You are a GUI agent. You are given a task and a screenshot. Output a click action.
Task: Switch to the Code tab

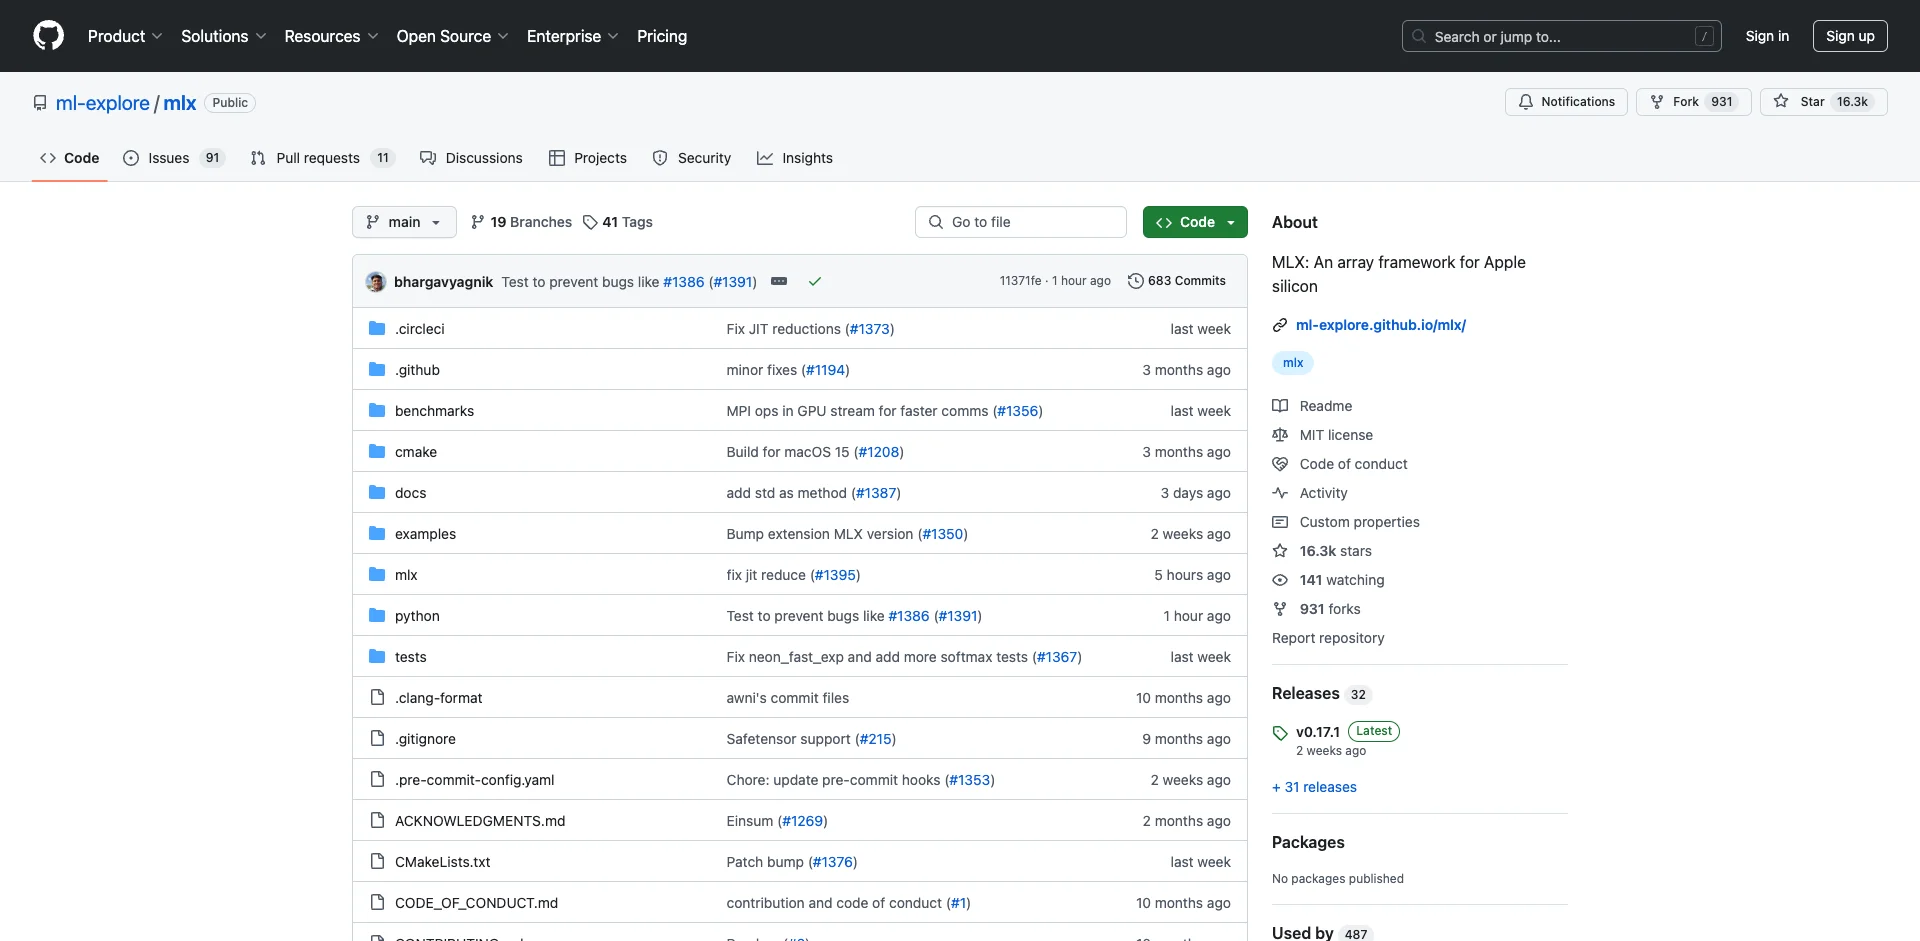(x=70, y=158)
